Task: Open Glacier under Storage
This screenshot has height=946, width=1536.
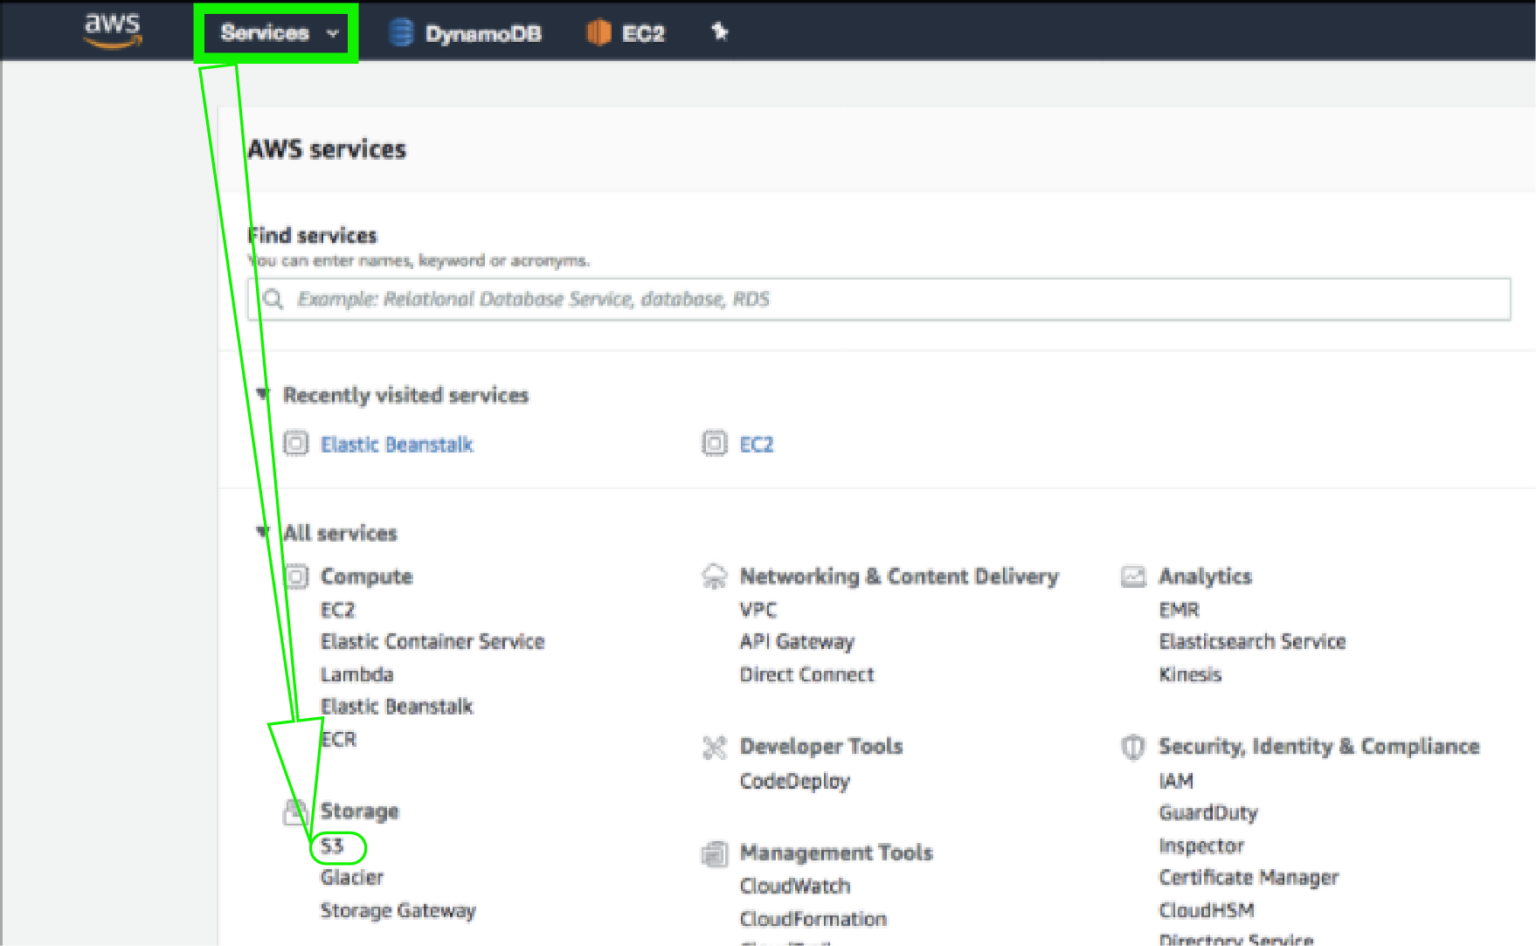Action: coord(351,877)
